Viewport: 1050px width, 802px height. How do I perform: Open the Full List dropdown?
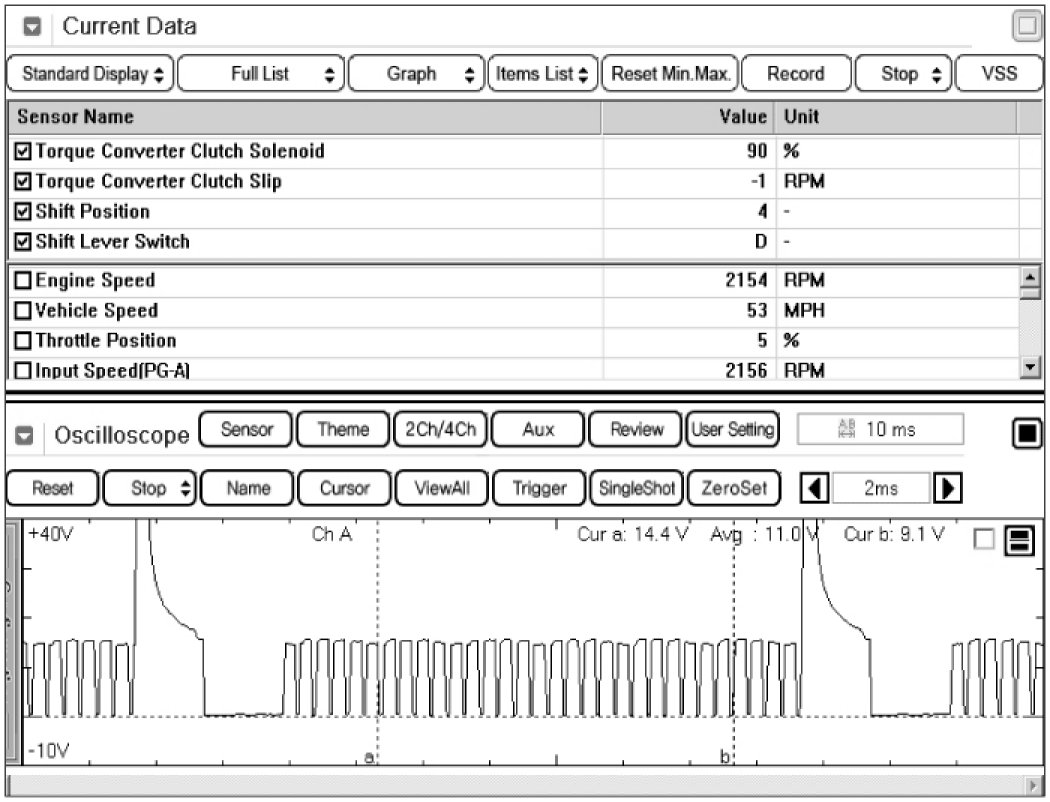point(261,74)
